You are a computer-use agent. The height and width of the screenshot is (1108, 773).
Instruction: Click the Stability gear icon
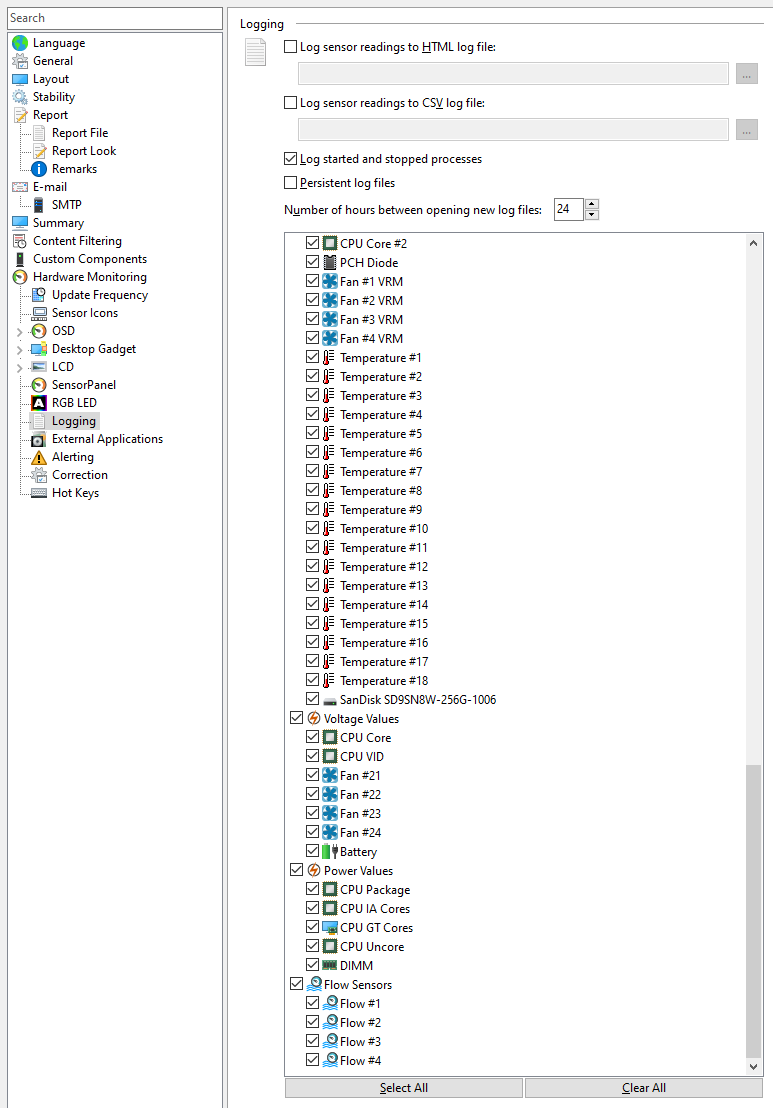[x=20, y=97]
